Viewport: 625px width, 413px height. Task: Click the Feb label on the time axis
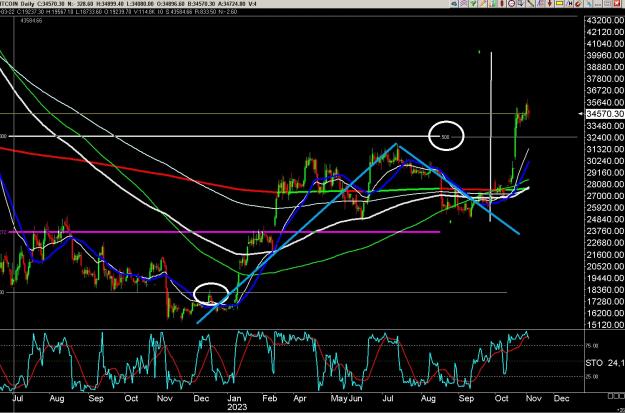coord(270,398)
